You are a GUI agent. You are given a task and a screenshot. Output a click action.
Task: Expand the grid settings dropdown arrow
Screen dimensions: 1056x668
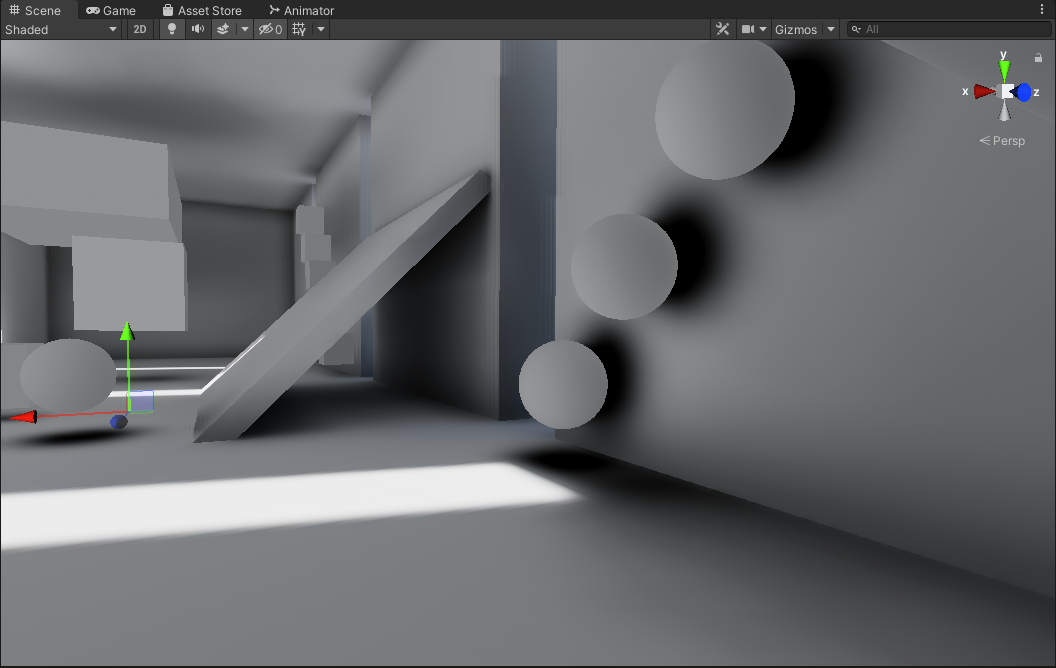321,29
